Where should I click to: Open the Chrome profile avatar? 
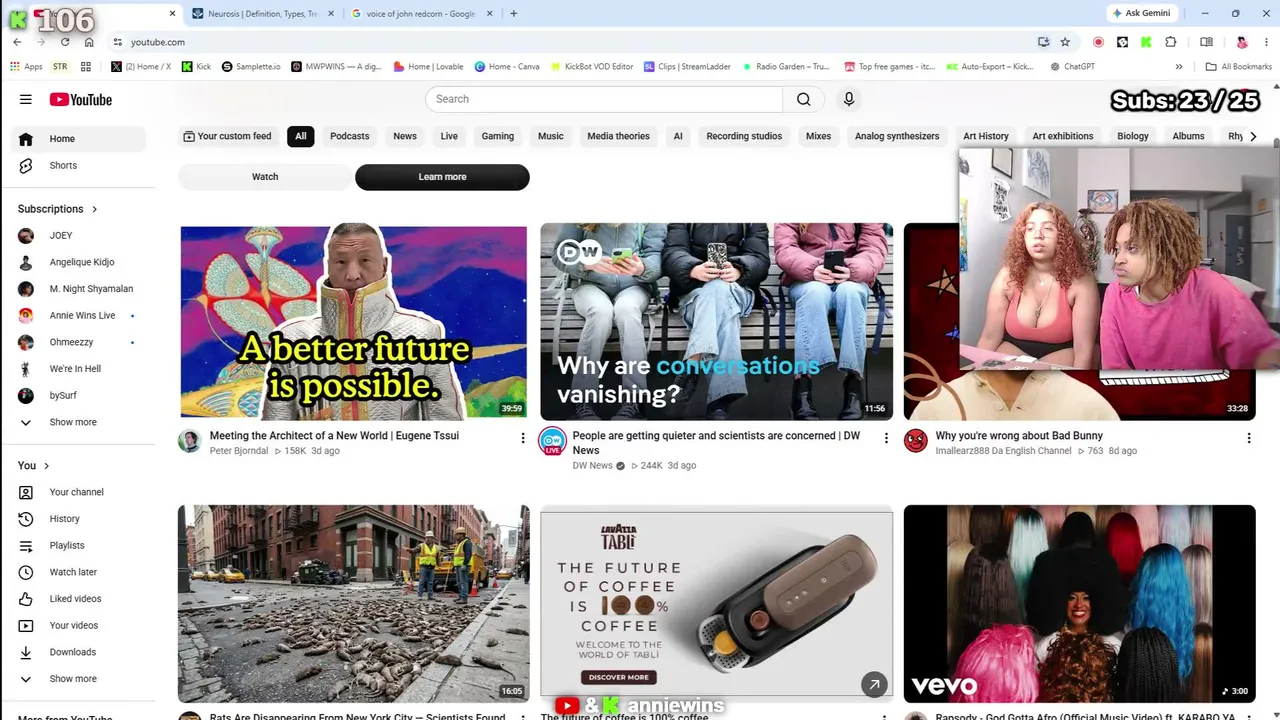pyautogui.click(x=1242, y=42)
